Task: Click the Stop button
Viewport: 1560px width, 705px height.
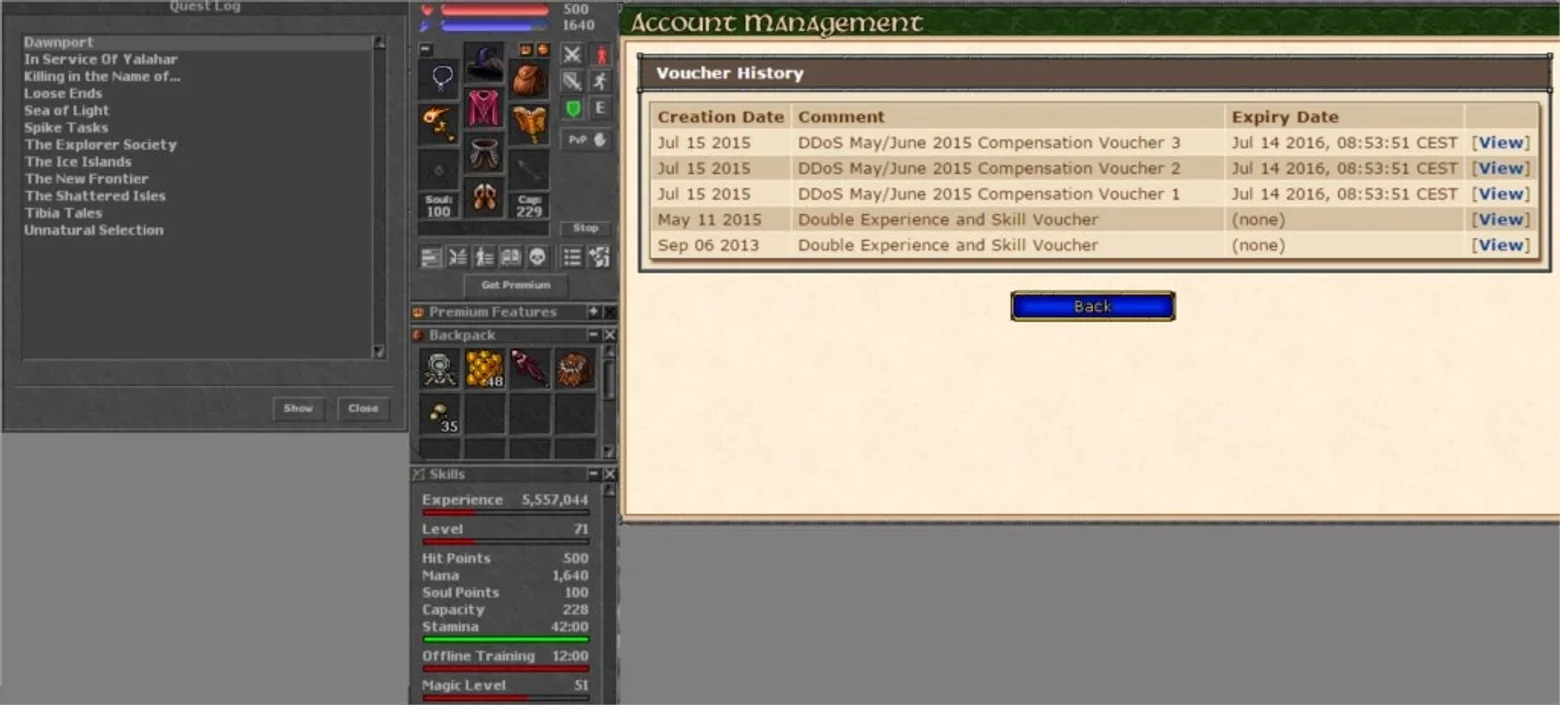Action: (586, 228)
